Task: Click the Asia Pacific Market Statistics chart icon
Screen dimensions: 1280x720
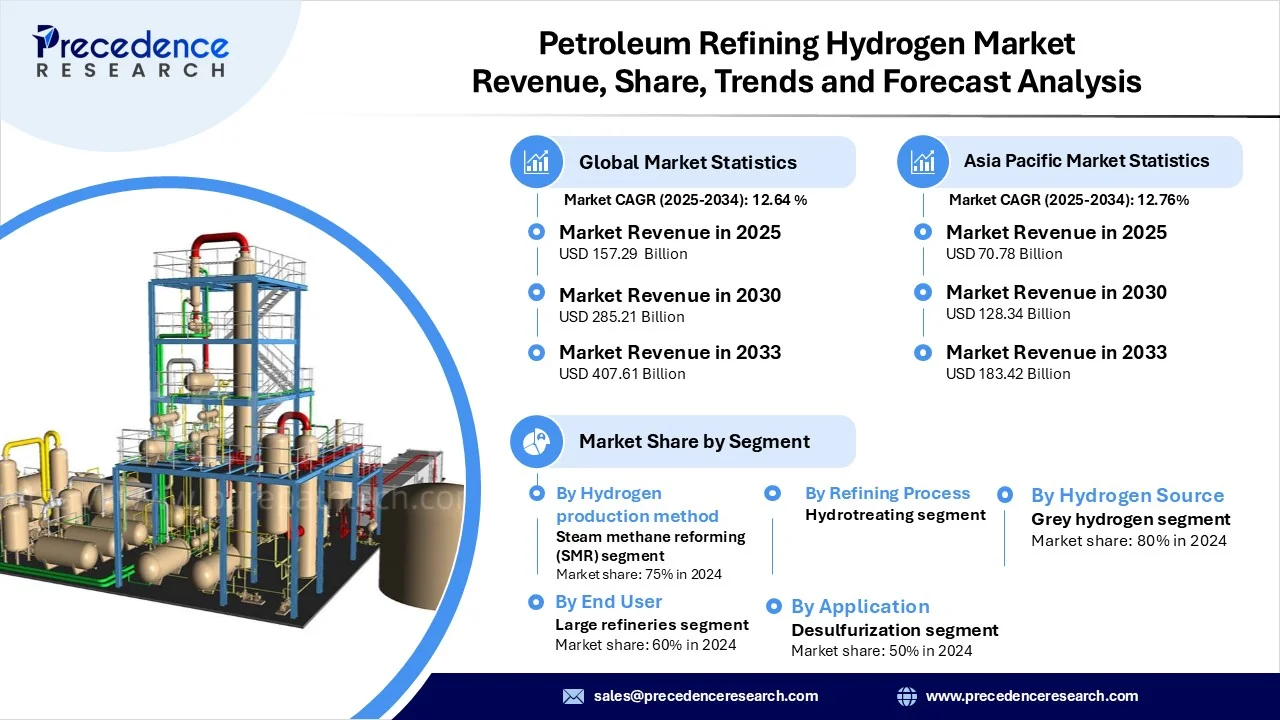Action: 923,161
